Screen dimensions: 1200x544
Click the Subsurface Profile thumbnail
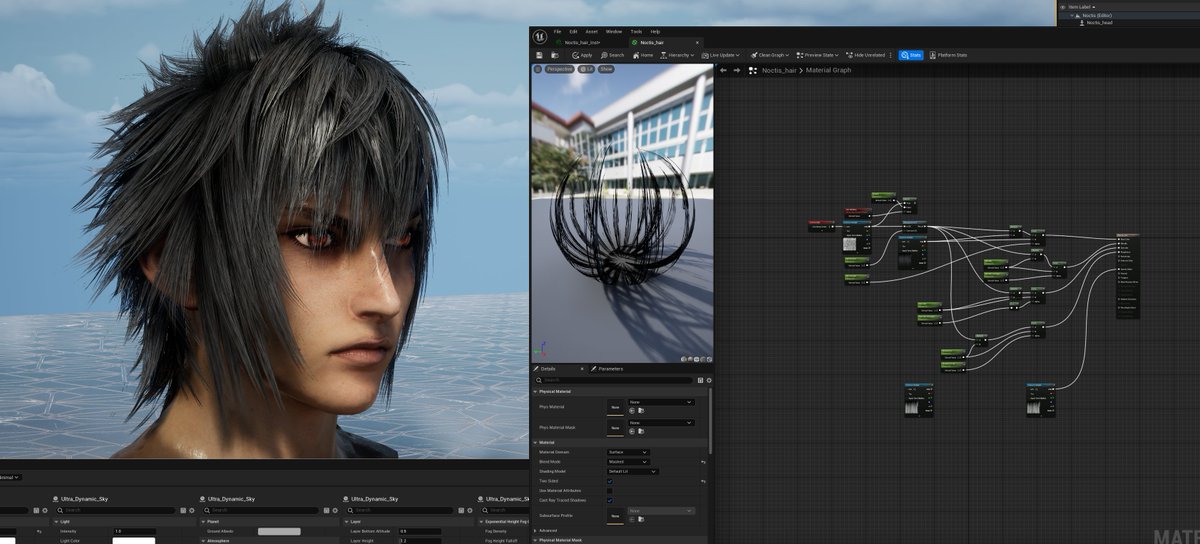click(x=615, y=515)
